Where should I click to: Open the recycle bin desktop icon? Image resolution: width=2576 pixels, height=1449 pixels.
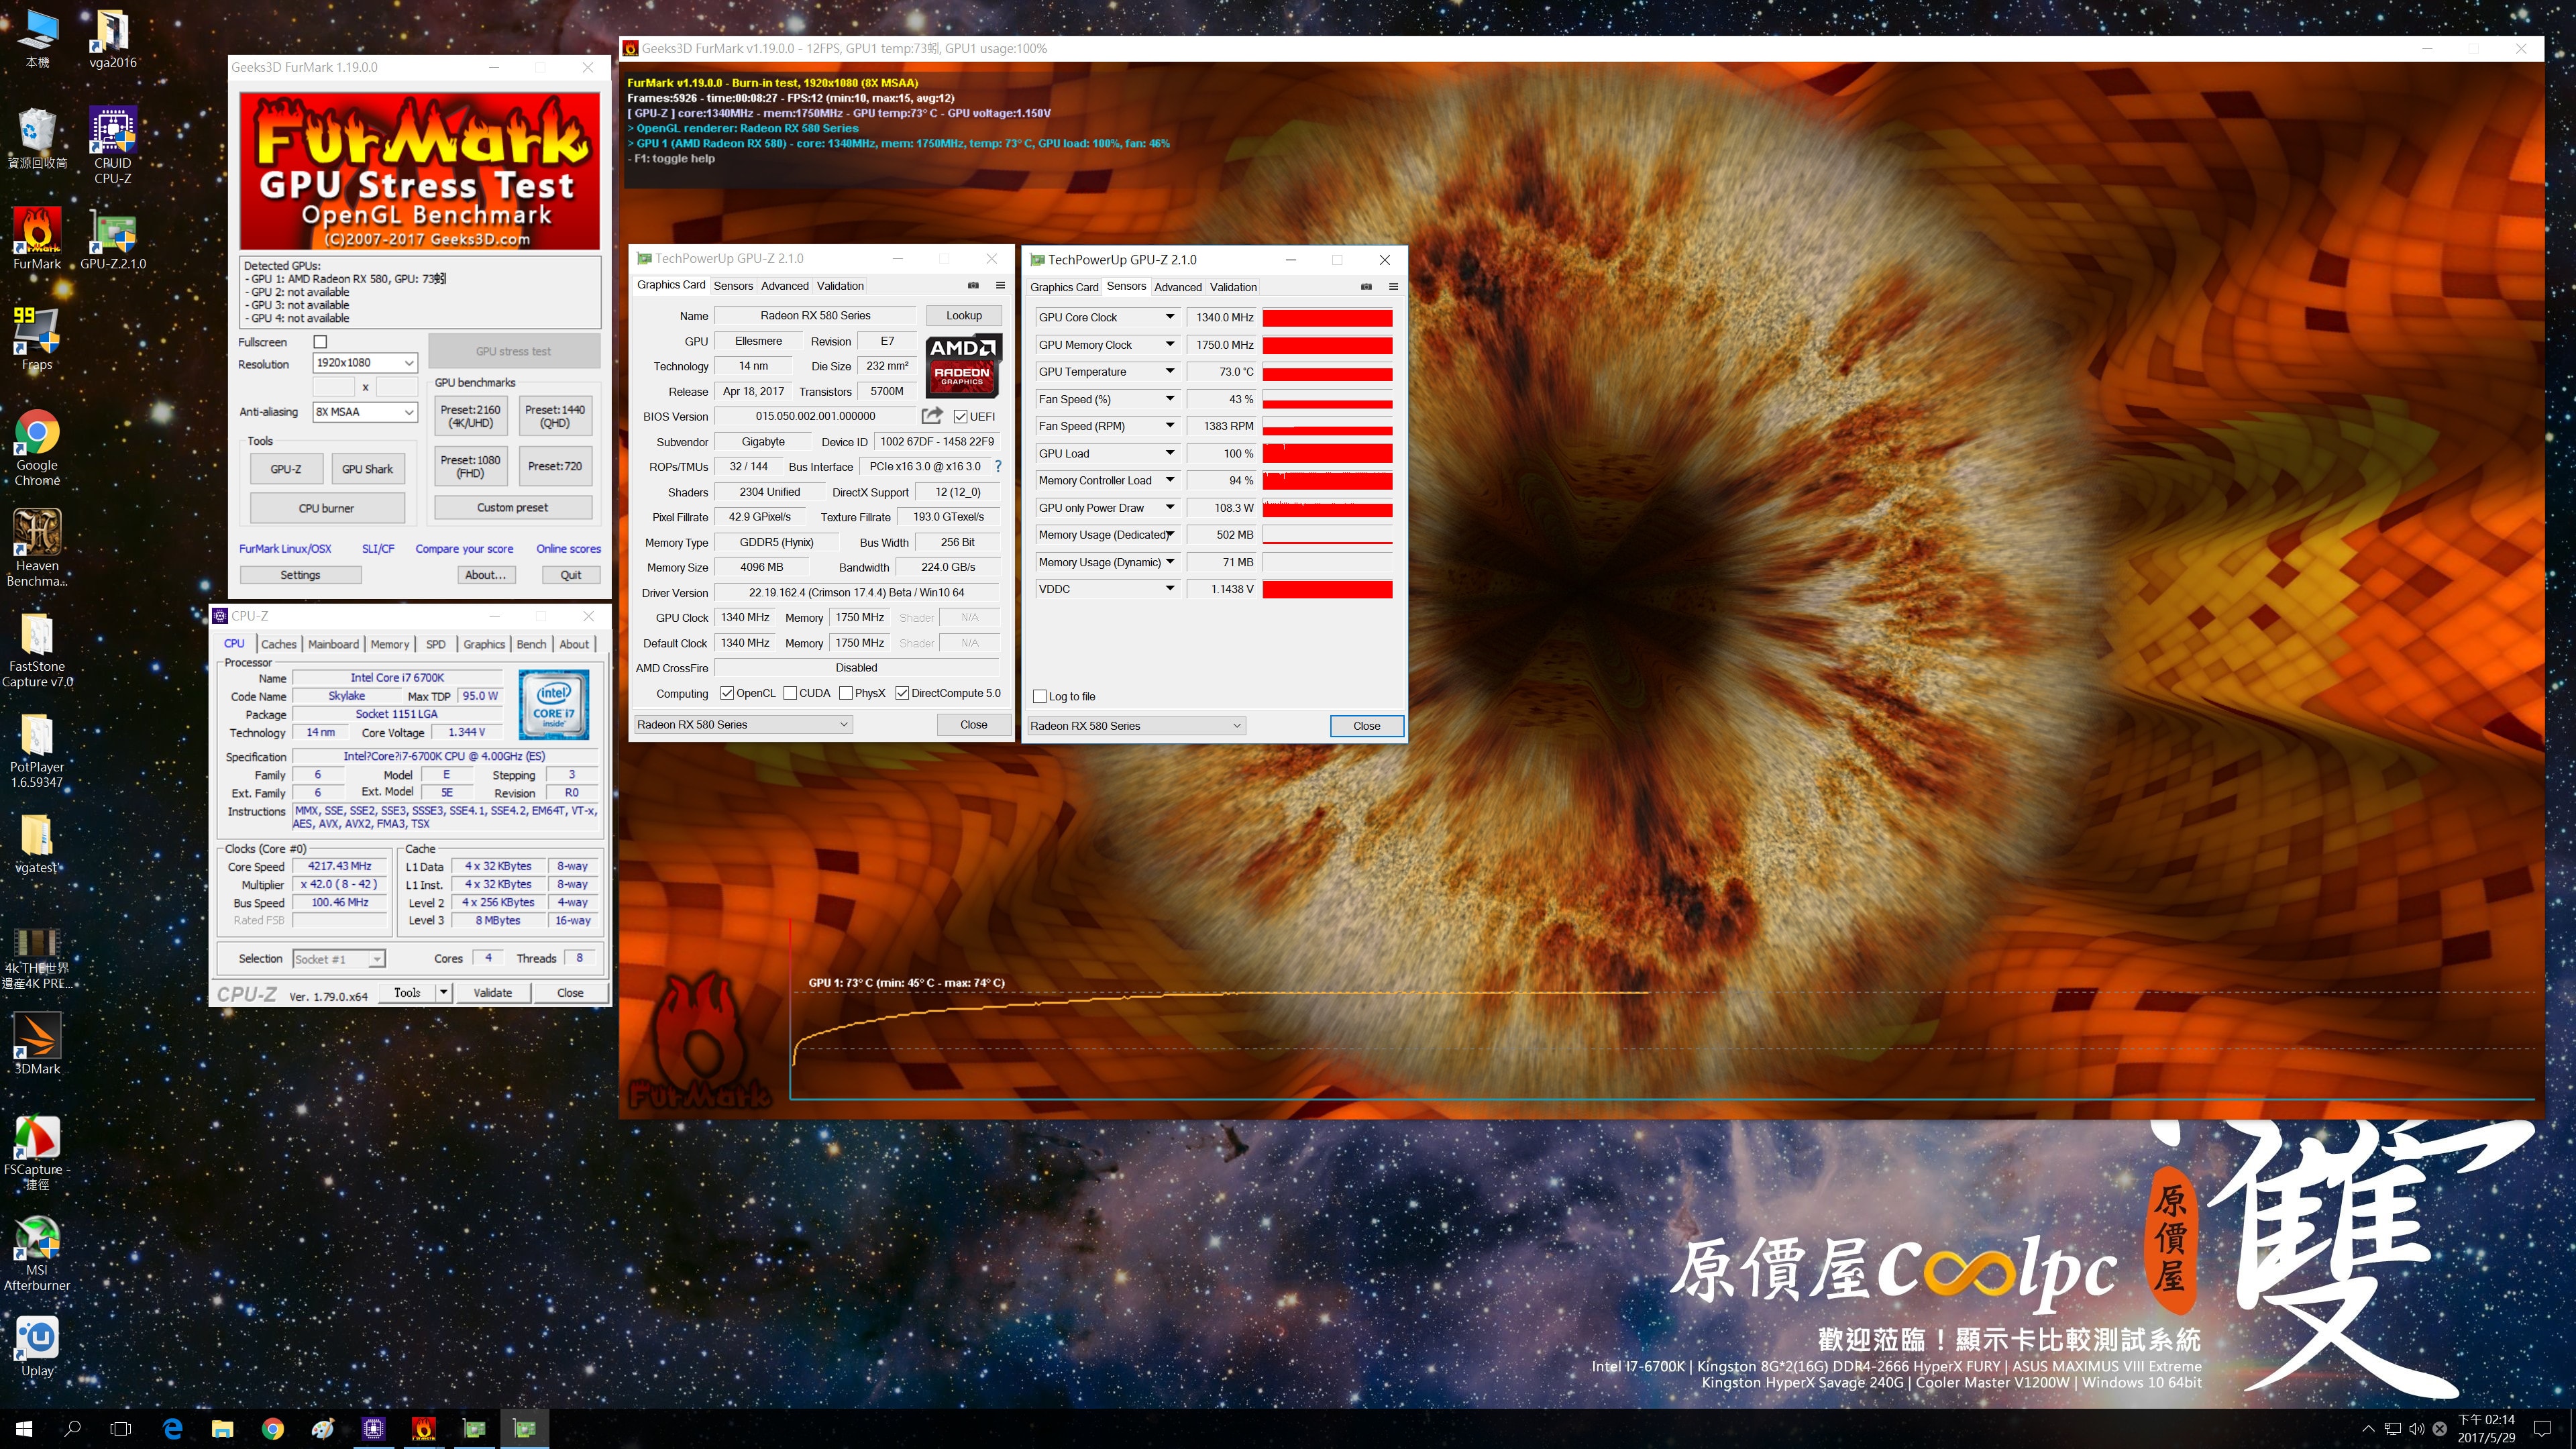tap(37, 137)
